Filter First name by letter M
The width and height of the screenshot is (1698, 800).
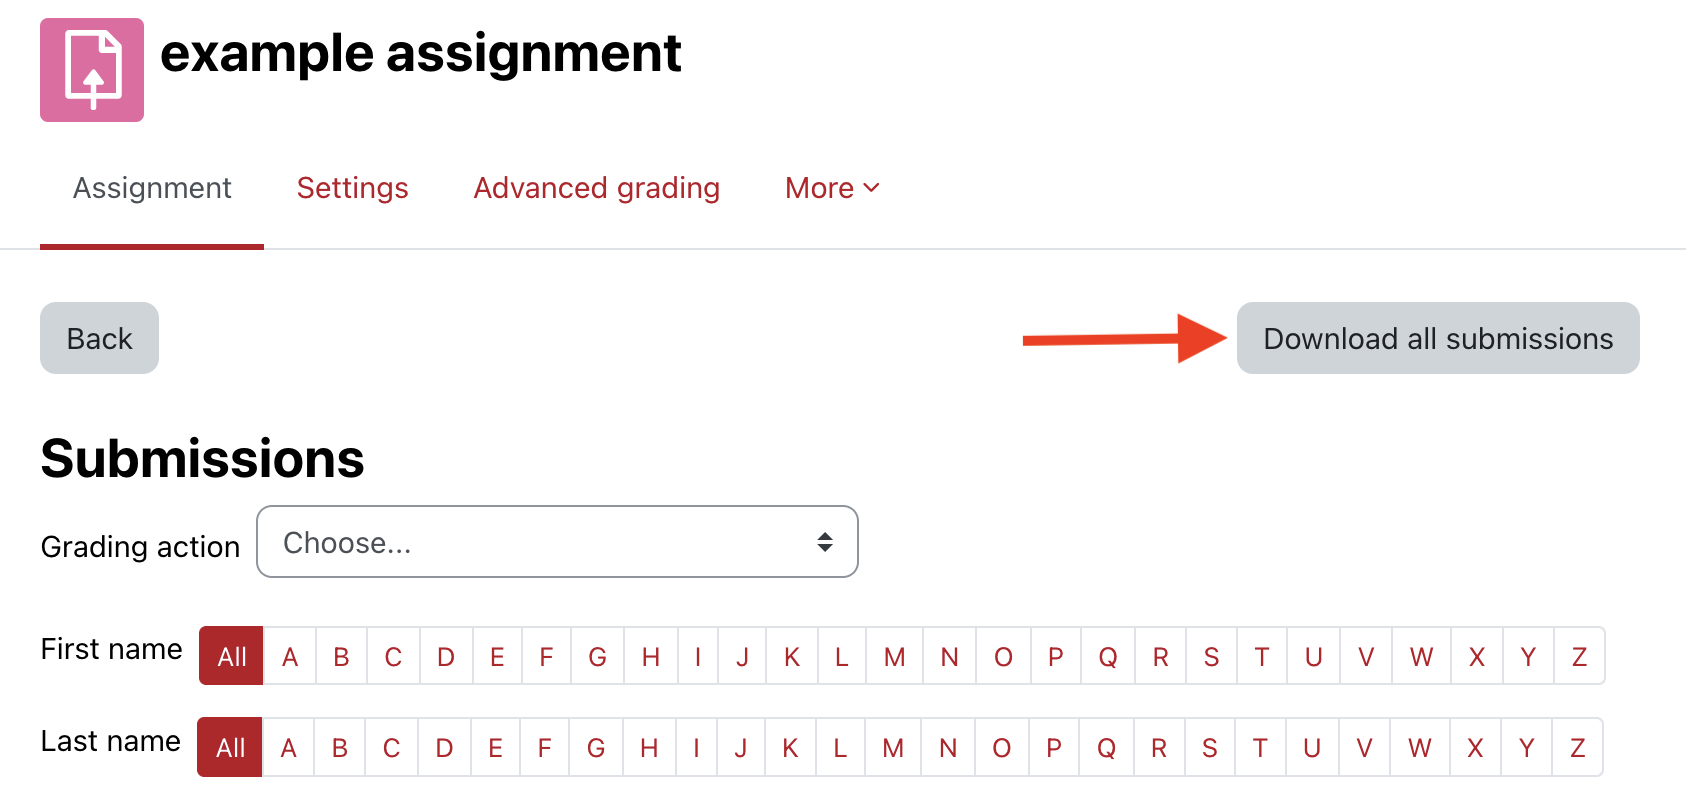pos(895,657)
